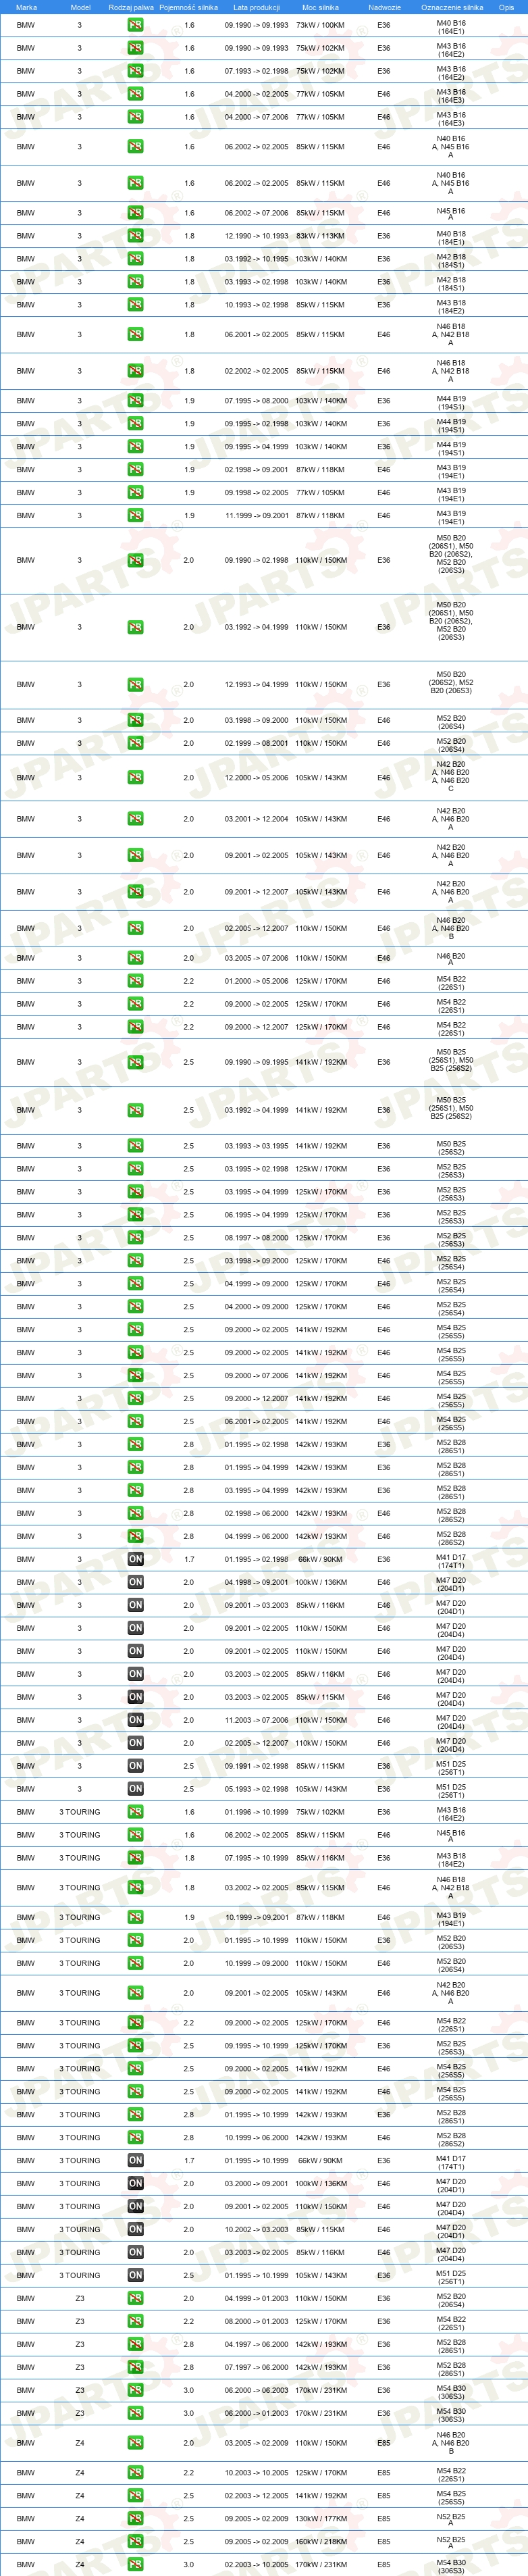Click diesel ON icon in 11.2003 -> 07.2006 row
The image size is (528, 2576).
[135, 1720]
